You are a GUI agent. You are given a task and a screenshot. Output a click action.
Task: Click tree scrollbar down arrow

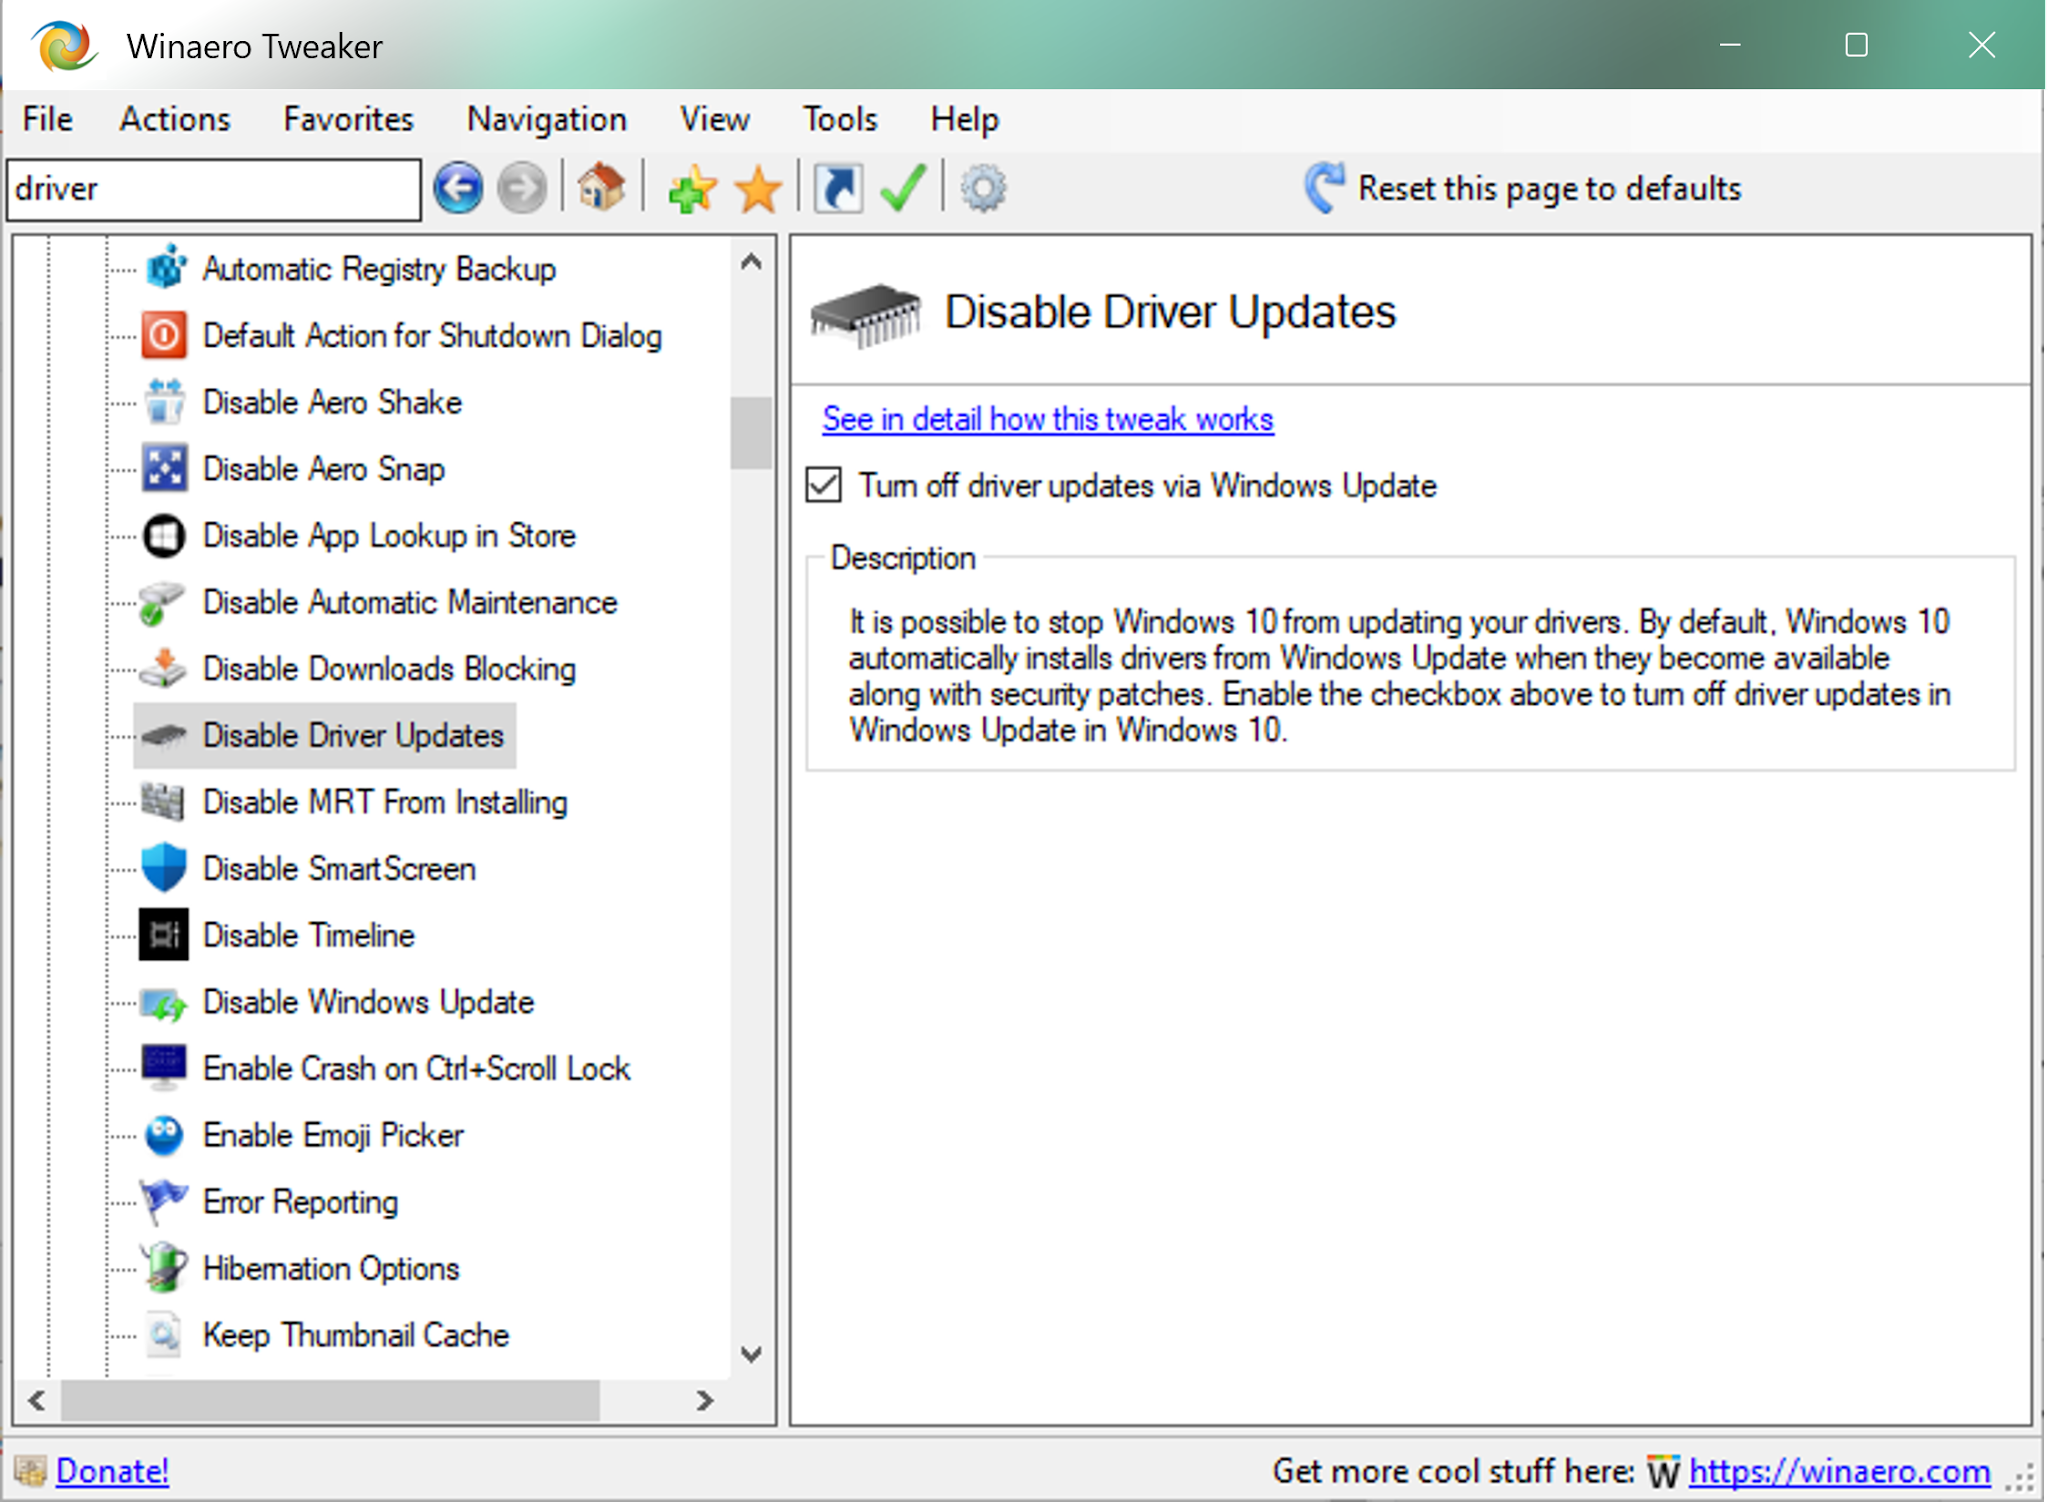(751, 1354)
